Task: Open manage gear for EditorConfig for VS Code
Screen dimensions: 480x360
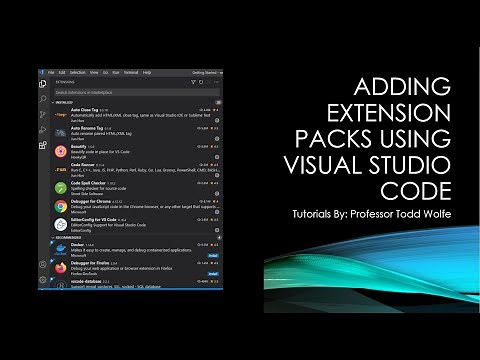Action: [217, 230]
